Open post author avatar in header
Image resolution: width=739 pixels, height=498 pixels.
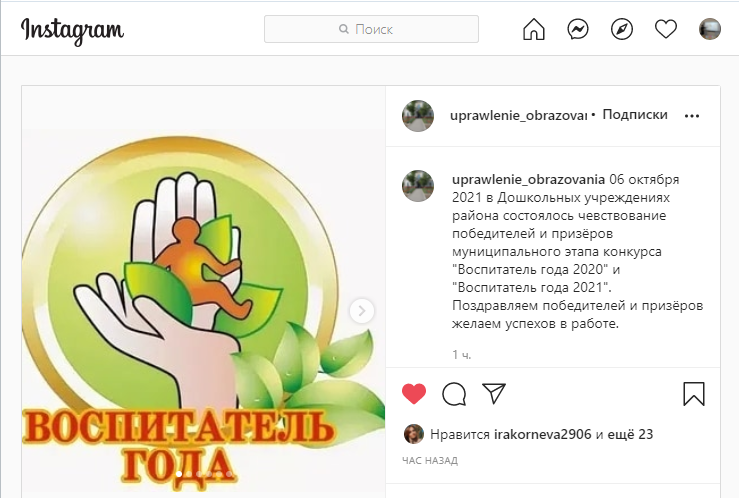(418, 116)
